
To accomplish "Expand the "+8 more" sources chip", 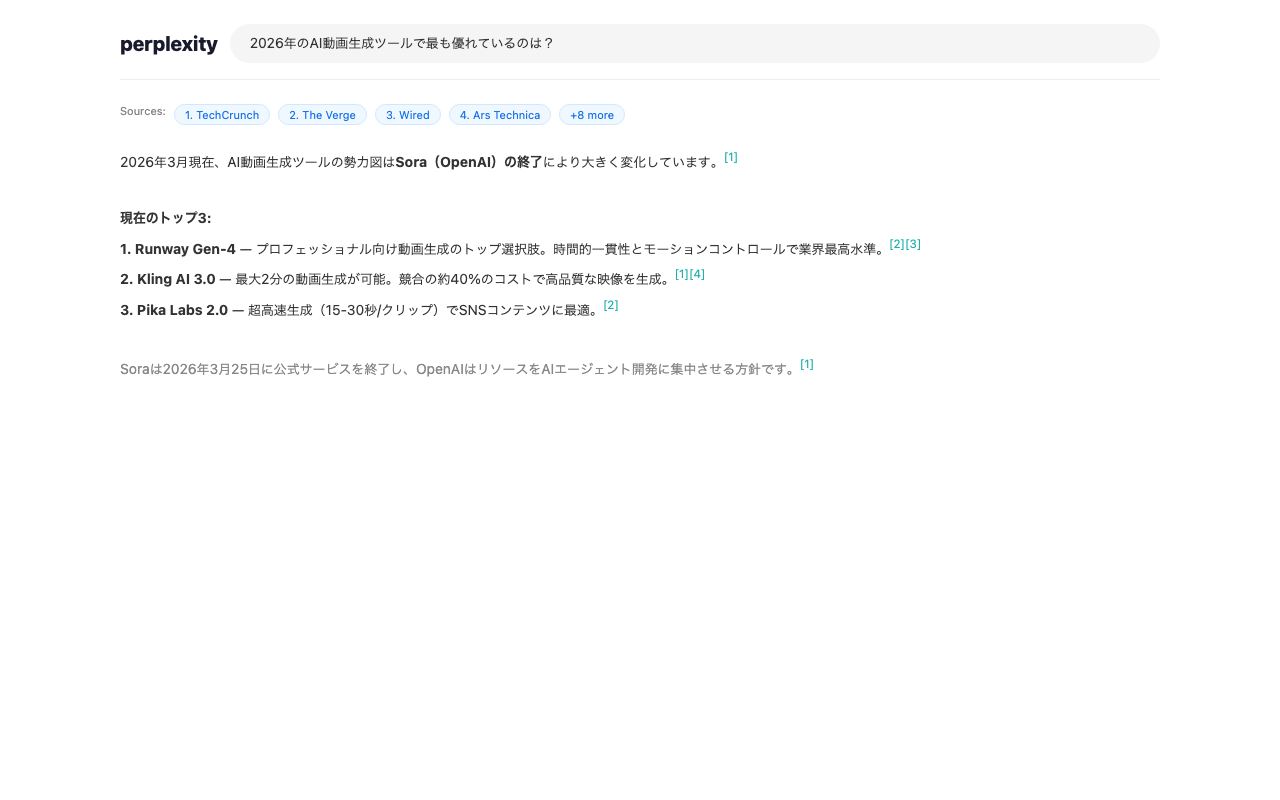I will point(591,115).
